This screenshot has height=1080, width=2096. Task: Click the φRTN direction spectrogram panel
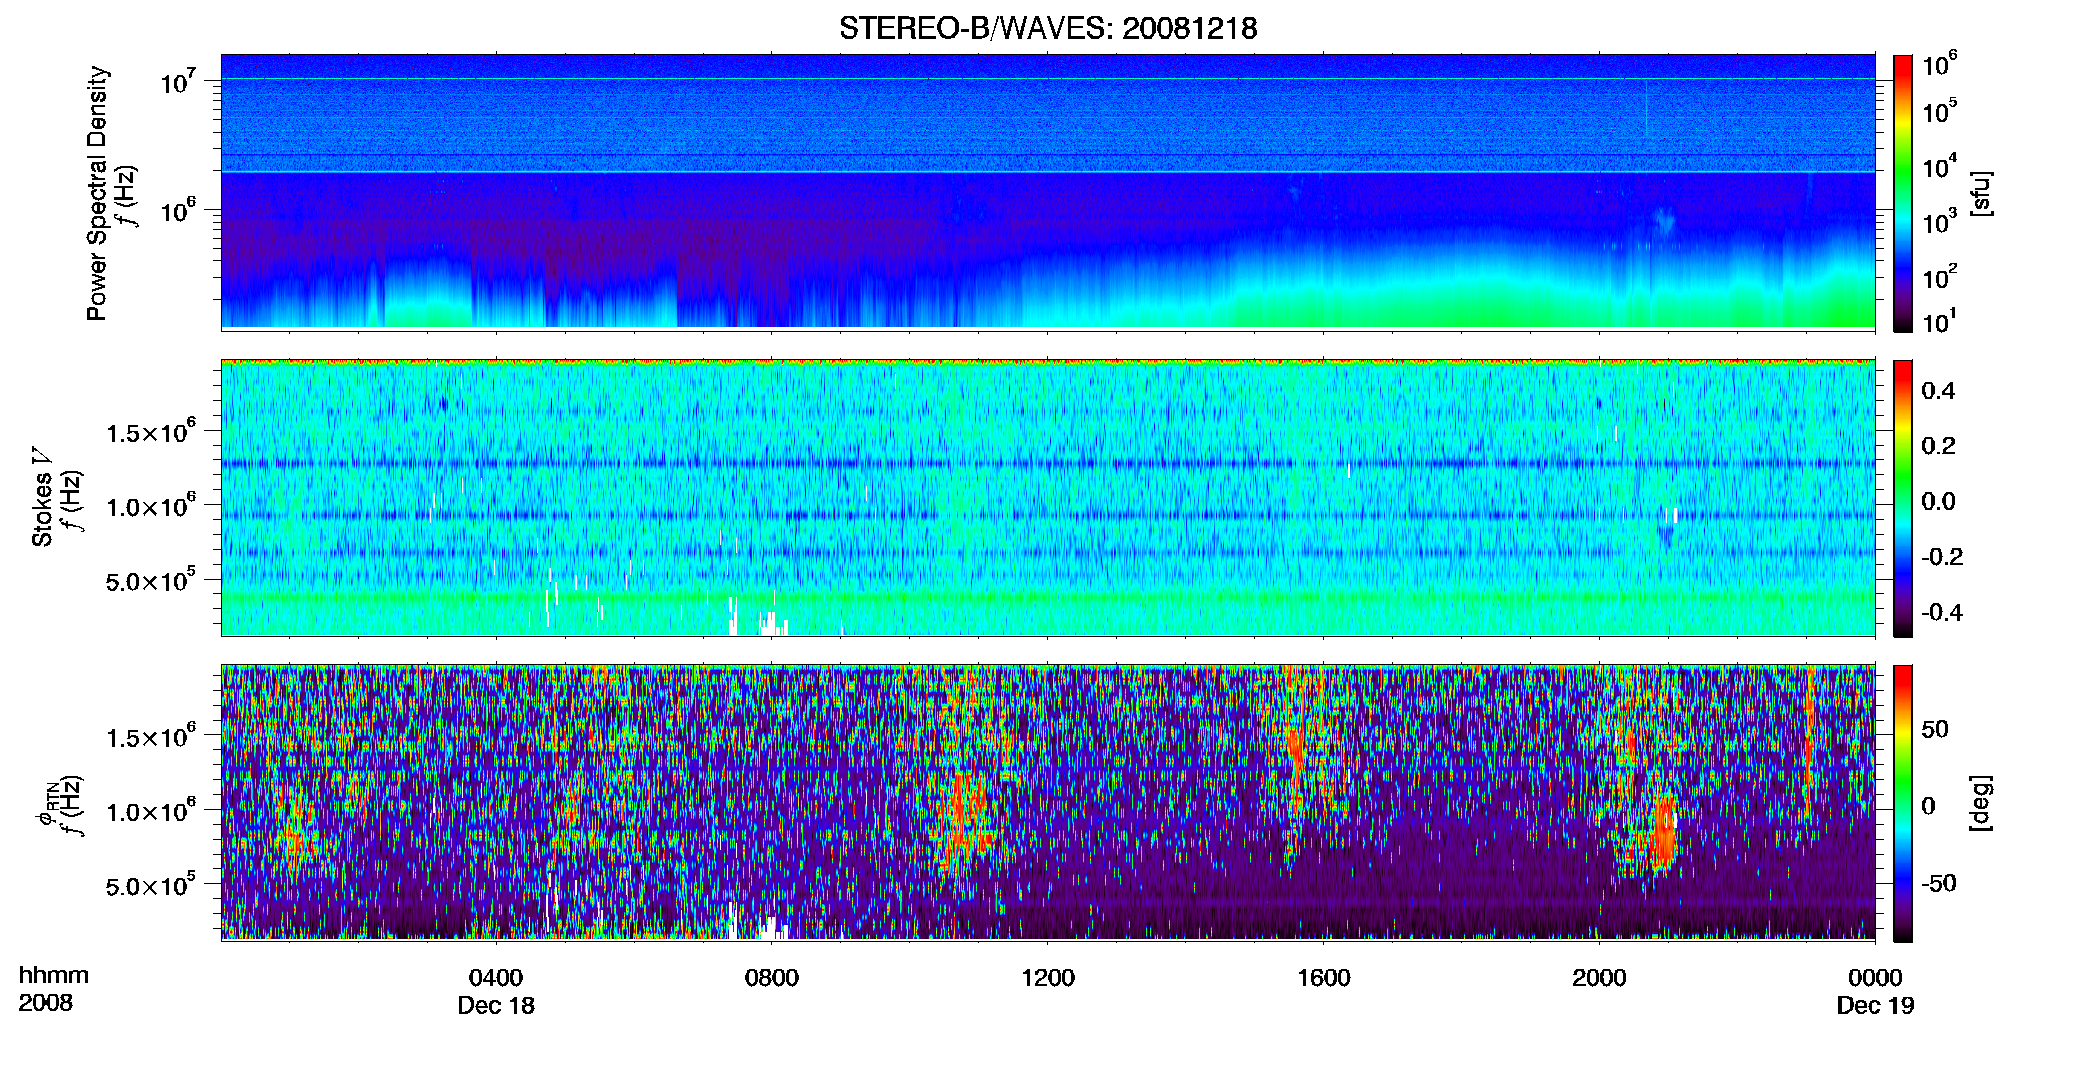1048,802
